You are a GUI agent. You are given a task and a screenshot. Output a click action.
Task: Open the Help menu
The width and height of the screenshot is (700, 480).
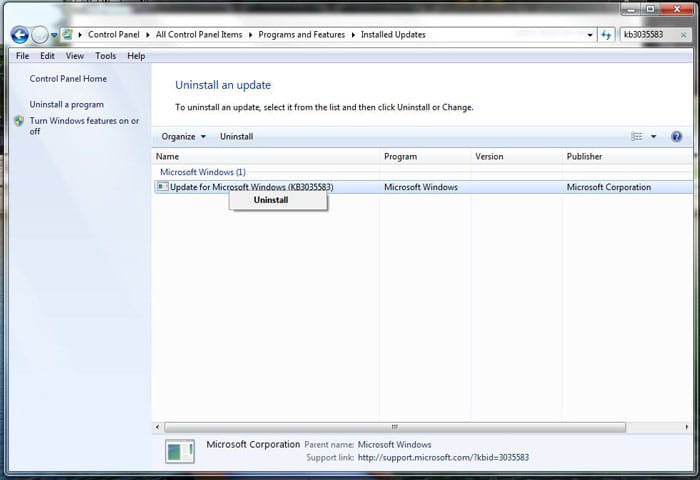click(136, 56)
